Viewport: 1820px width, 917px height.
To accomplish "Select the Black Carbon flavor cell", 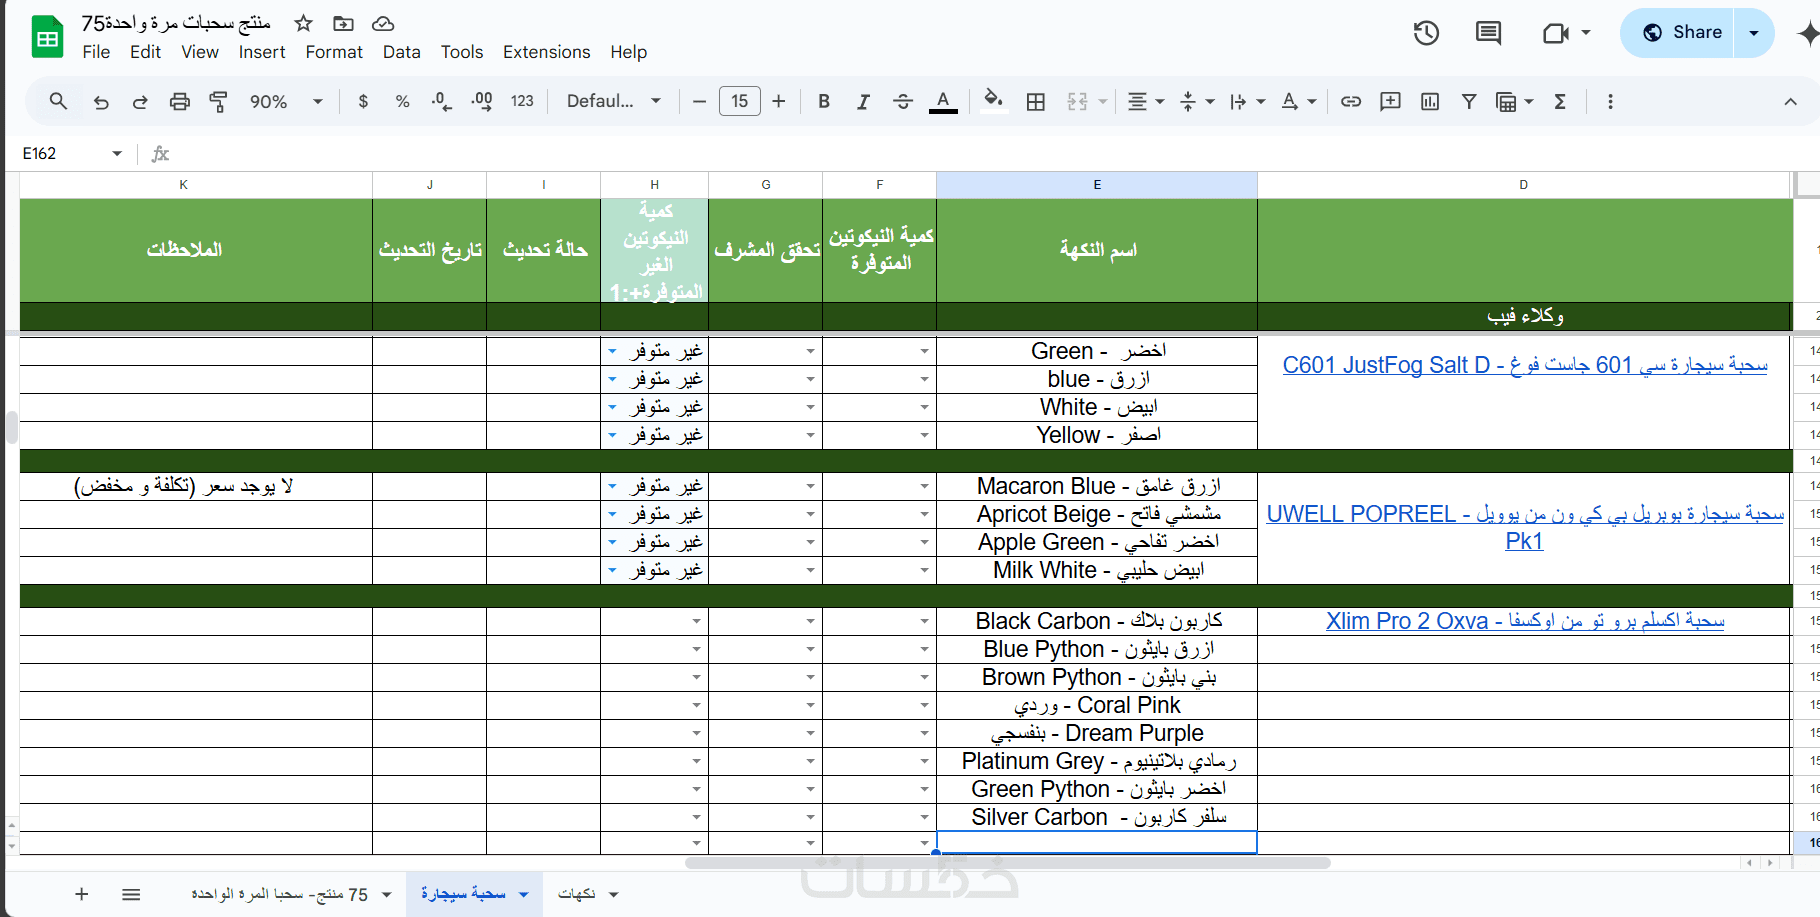I will [x=1097, y=621].
